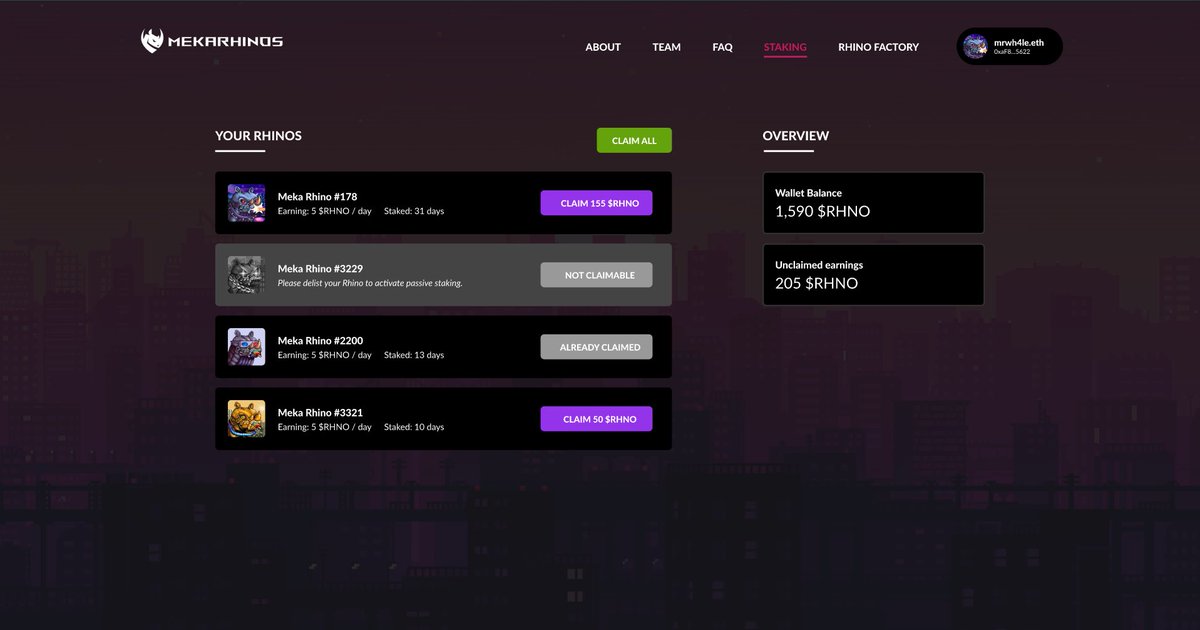The height and width of the screenshot is (630, 1200).
Task: Open the Team menu item
Action: pyautogui.click(x=666, y=47)
